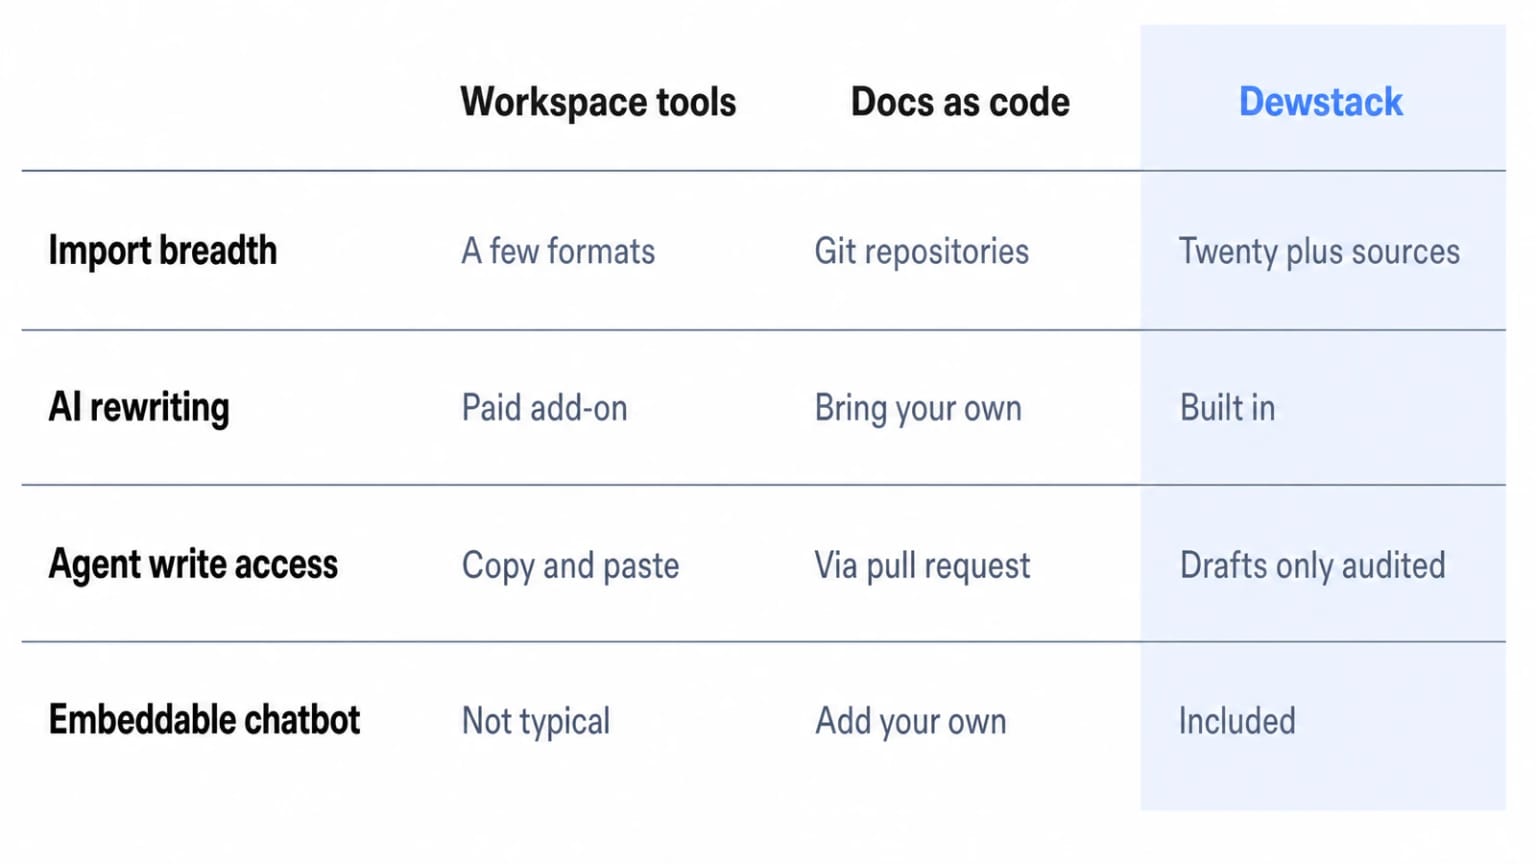The image size is (1536, 864).
Task: Select the 'Import breadth' row label
Action: [163, 251]
